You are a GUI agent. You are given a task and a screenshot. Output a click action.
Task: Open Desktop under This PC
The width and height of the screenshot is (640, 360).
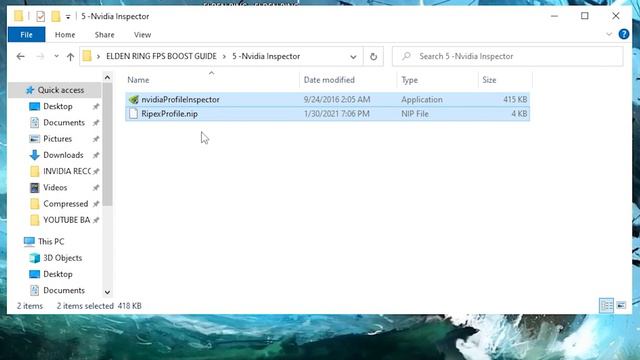click(58, 274)
